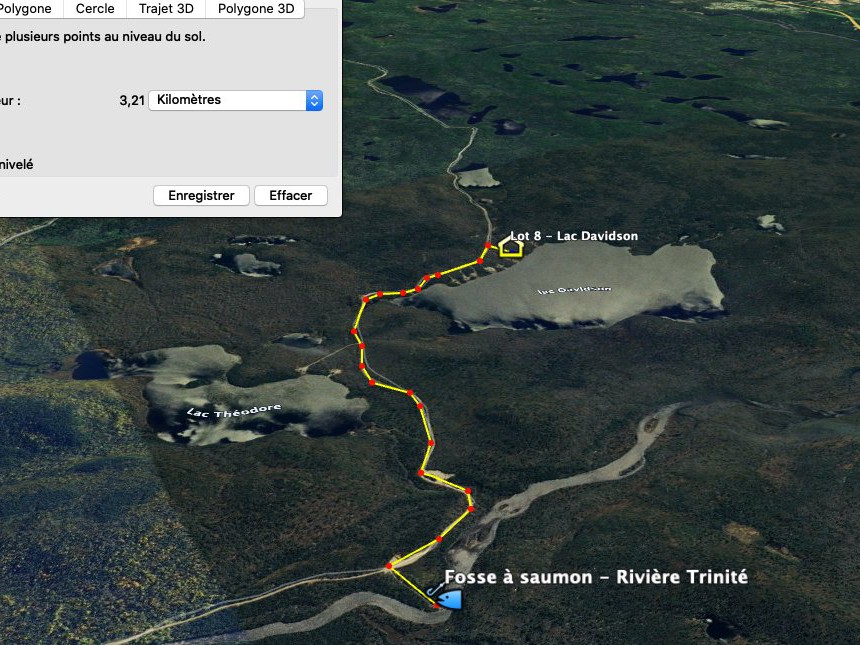Screen dimensions: 860x645
Task: Click the Lac Théodore map label
Action: point(234,410)
